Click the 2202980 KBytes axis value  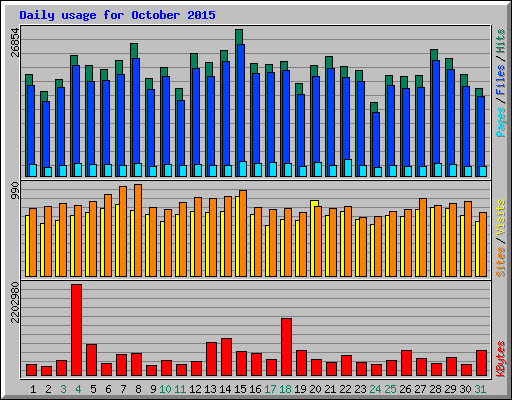pyautogui.click(x=15, y=303)
